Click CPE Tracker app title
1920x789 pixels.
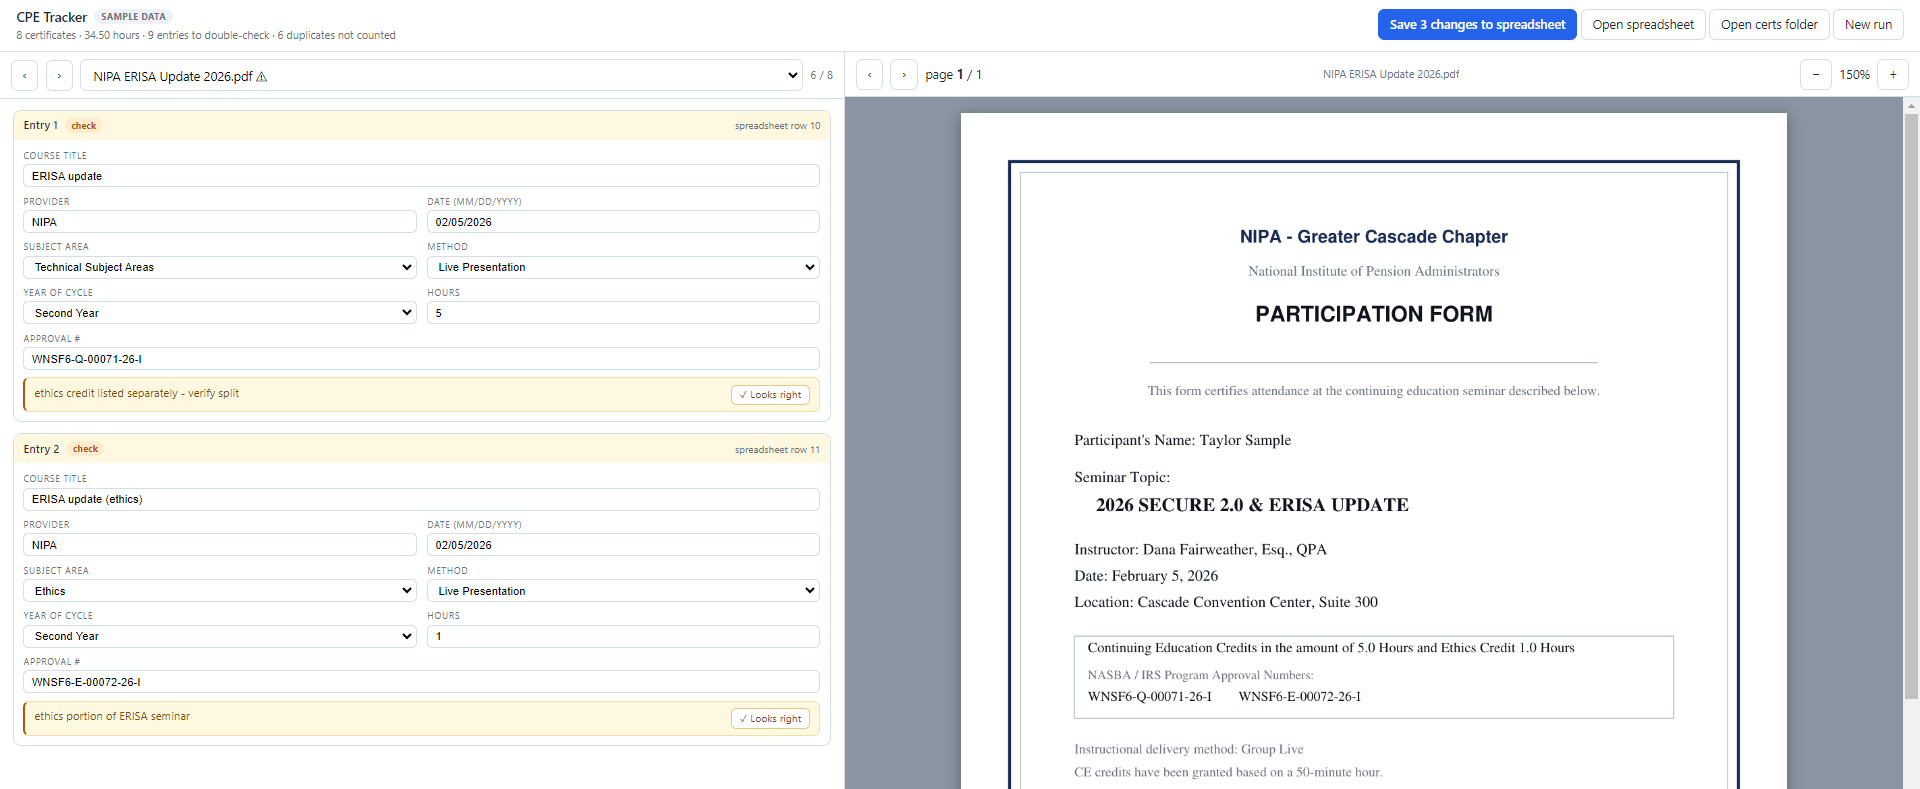pos(52,17)
